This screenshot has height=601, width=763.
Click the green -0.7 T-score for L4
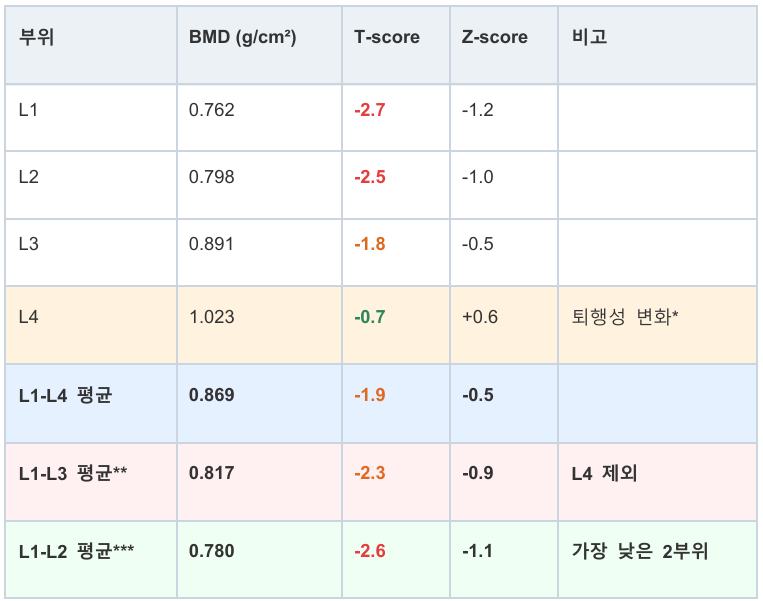370,317
